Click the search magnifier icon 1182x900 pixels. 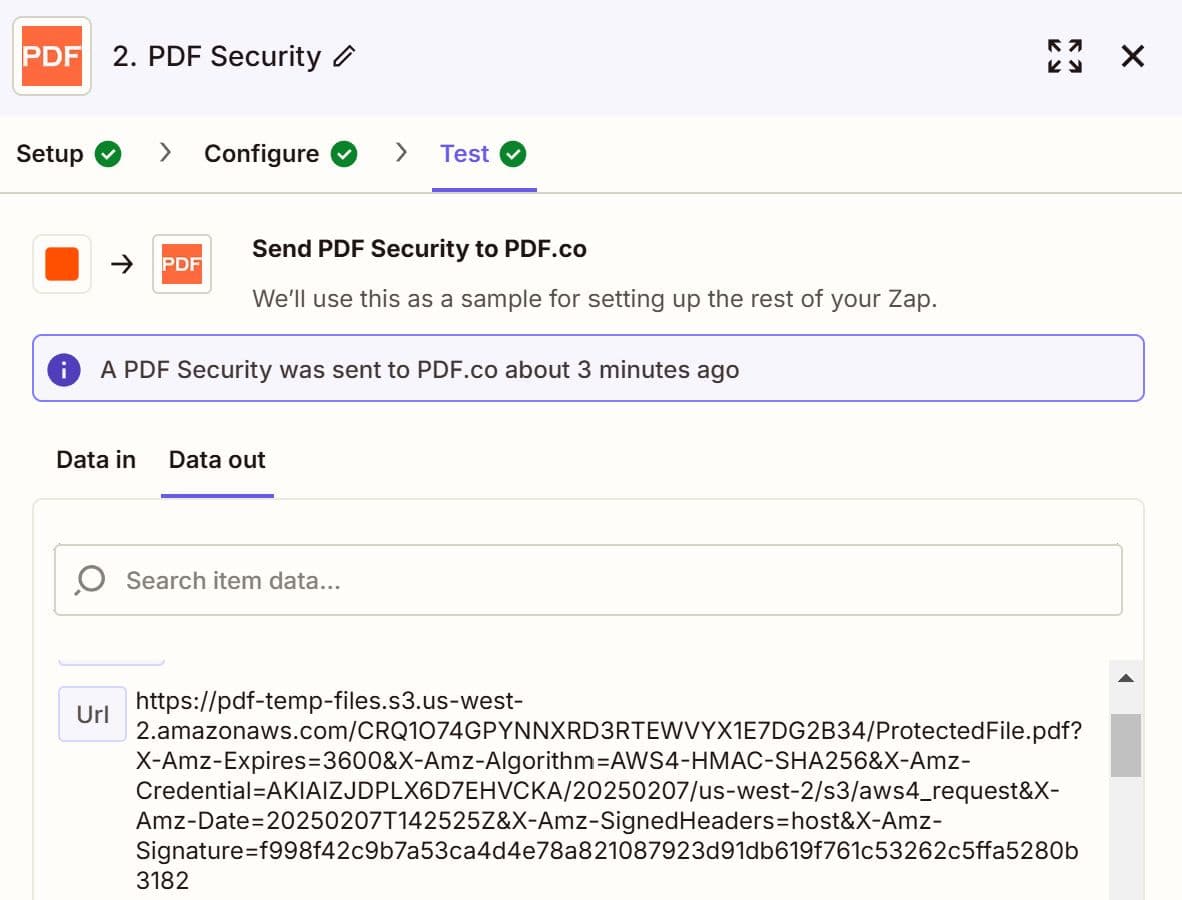(89, 579)
